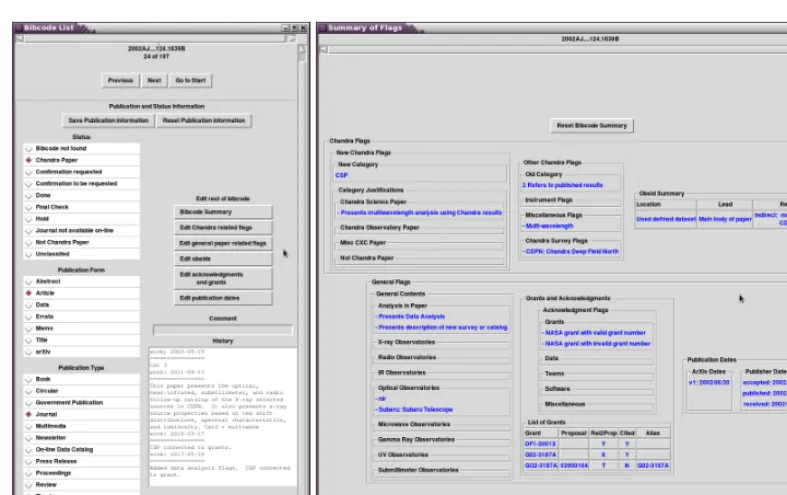Click 'Presents description of new survey or catalog'
Viewport: 787px width, 495px height.
click(x=443, y=327)
